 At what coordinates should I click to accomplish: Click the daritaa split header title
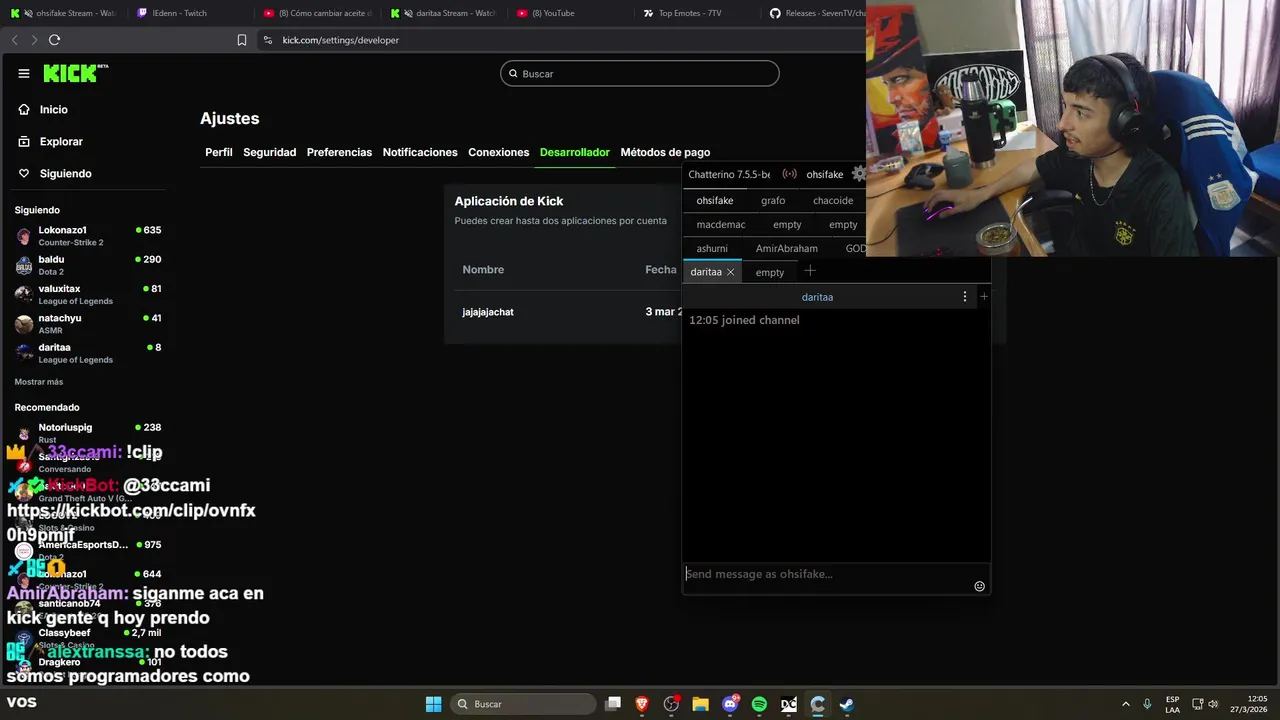(817, 297)
